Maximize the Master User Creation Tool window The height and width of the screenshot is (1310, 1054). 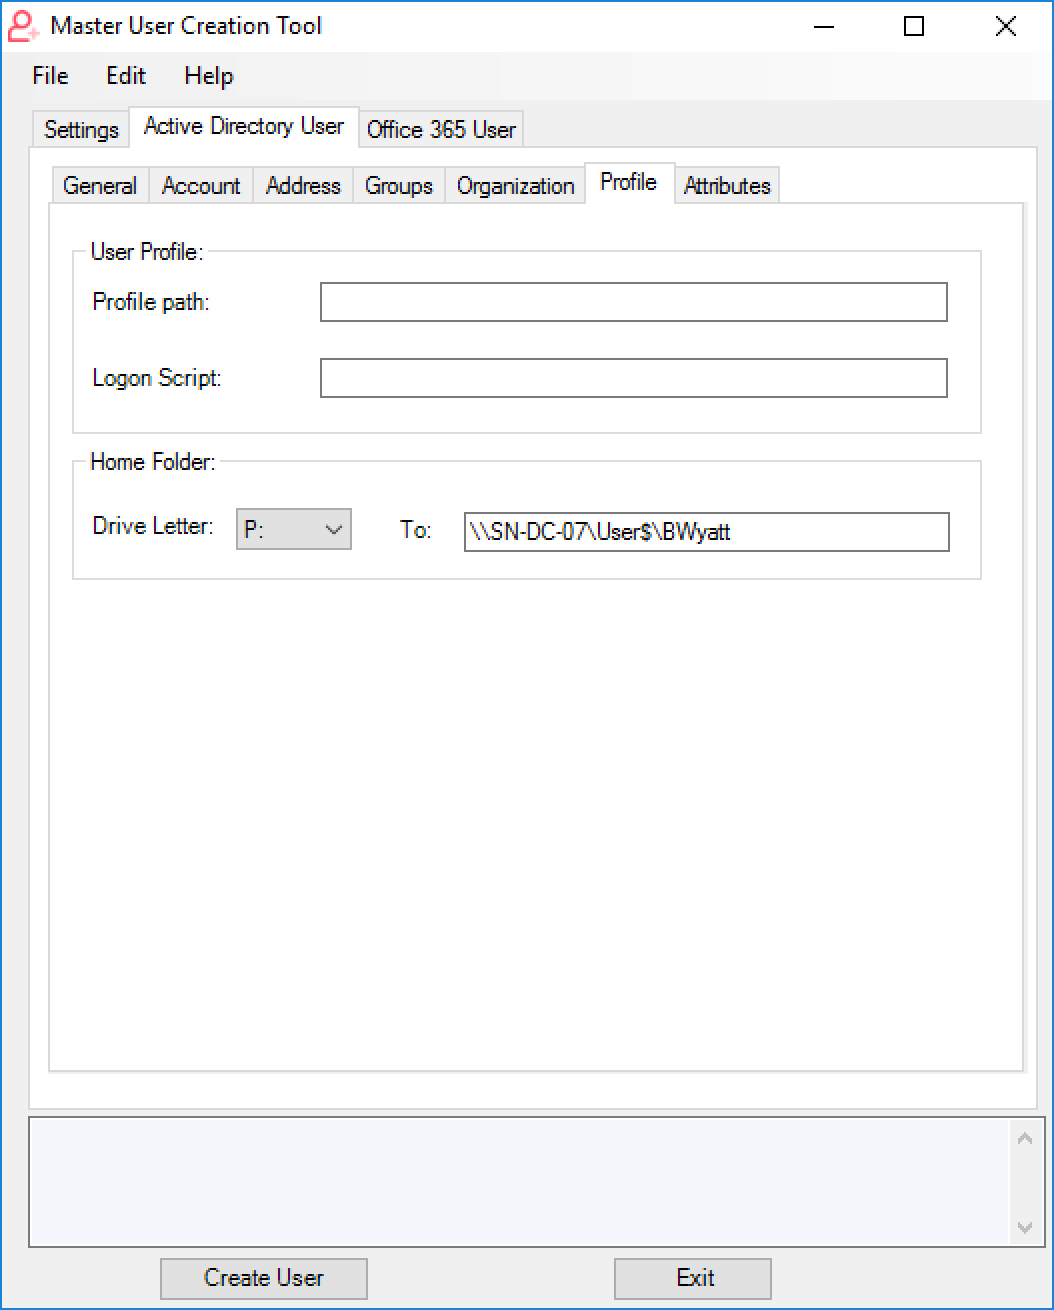[914, 26]
